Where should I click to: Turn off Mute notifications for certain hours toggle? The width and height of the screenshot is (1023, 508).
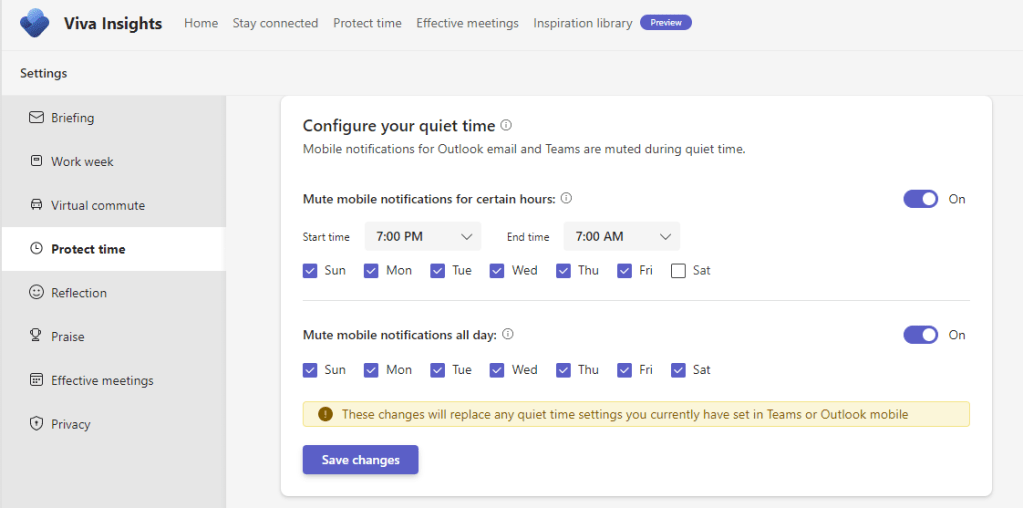click(x=920, y=199)
